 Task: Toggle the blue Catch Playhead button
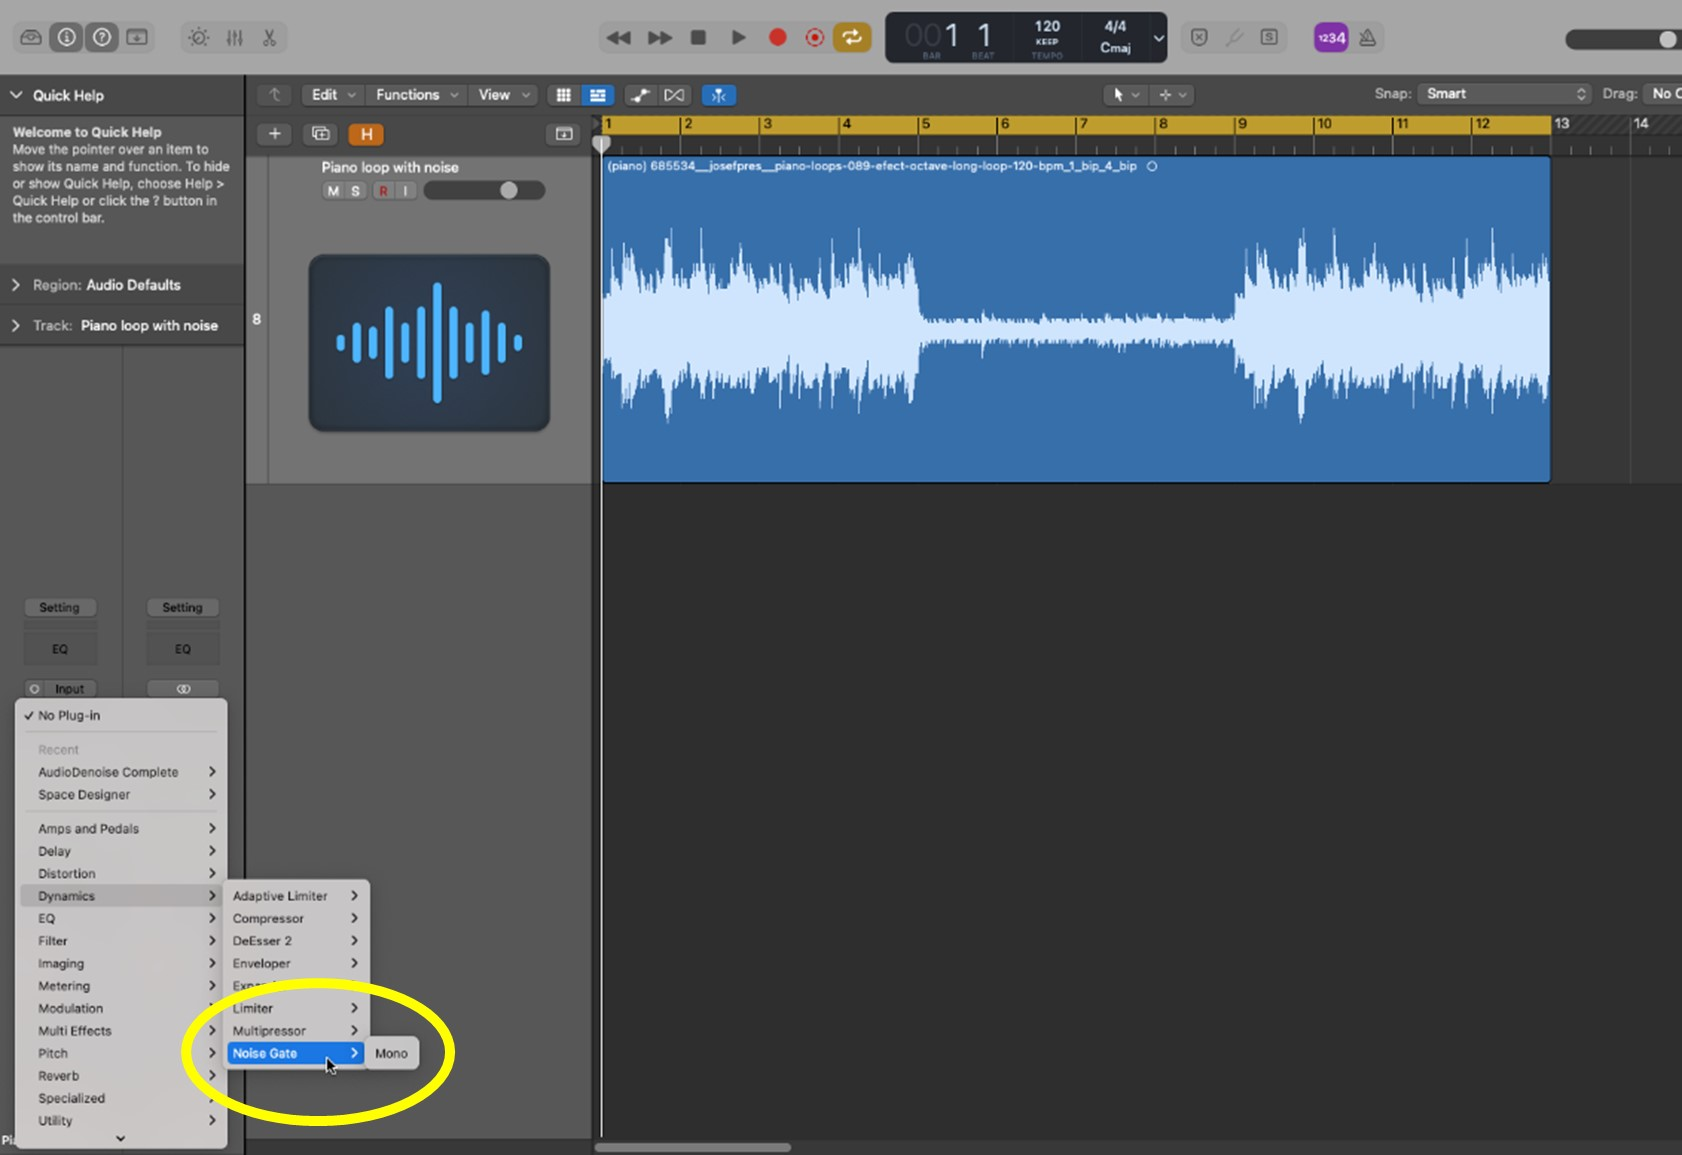(x=719, y=95)
